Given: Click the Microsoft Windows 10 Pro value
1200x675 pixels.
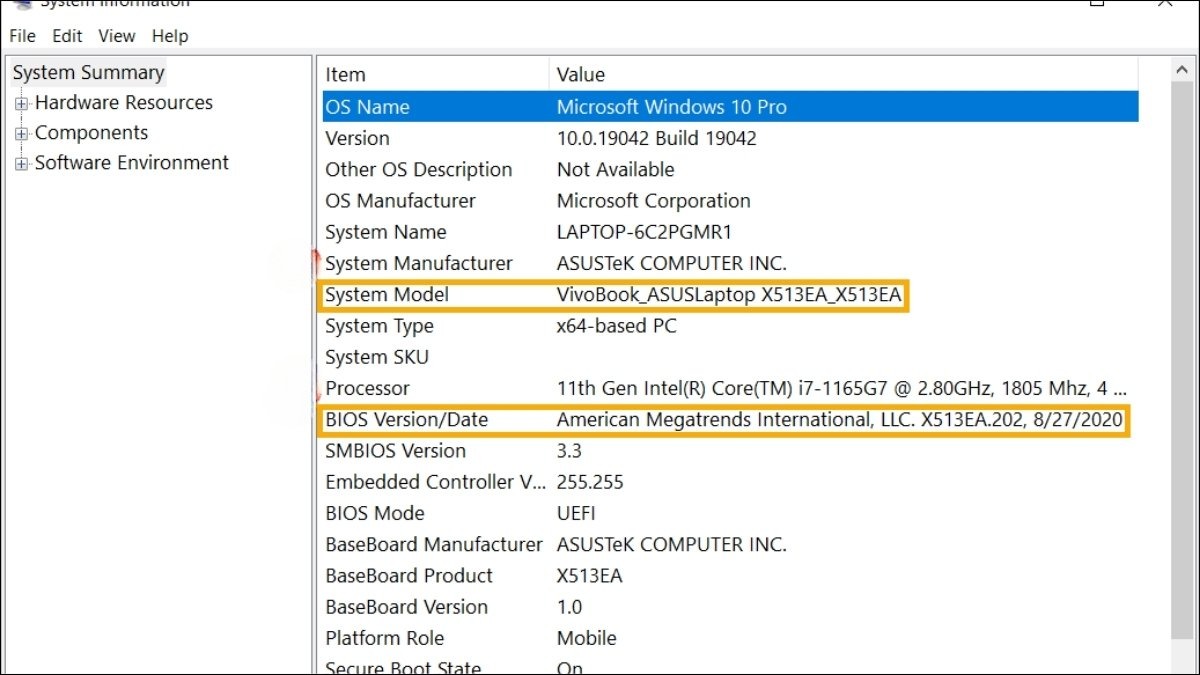Looking at the screenshot, I should click(x=671, y=107).
